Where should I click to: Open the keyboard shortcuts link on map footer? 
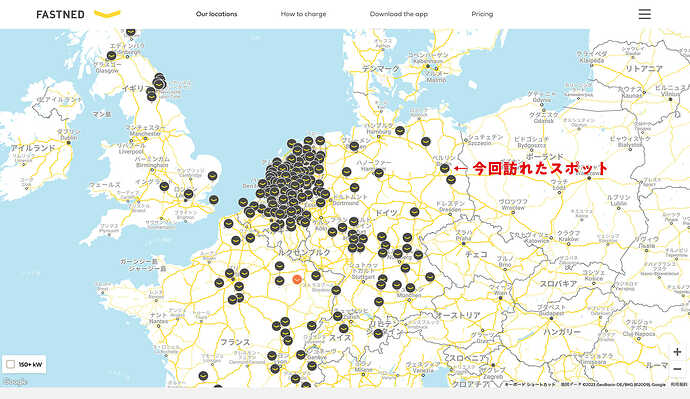coord(530,384)
